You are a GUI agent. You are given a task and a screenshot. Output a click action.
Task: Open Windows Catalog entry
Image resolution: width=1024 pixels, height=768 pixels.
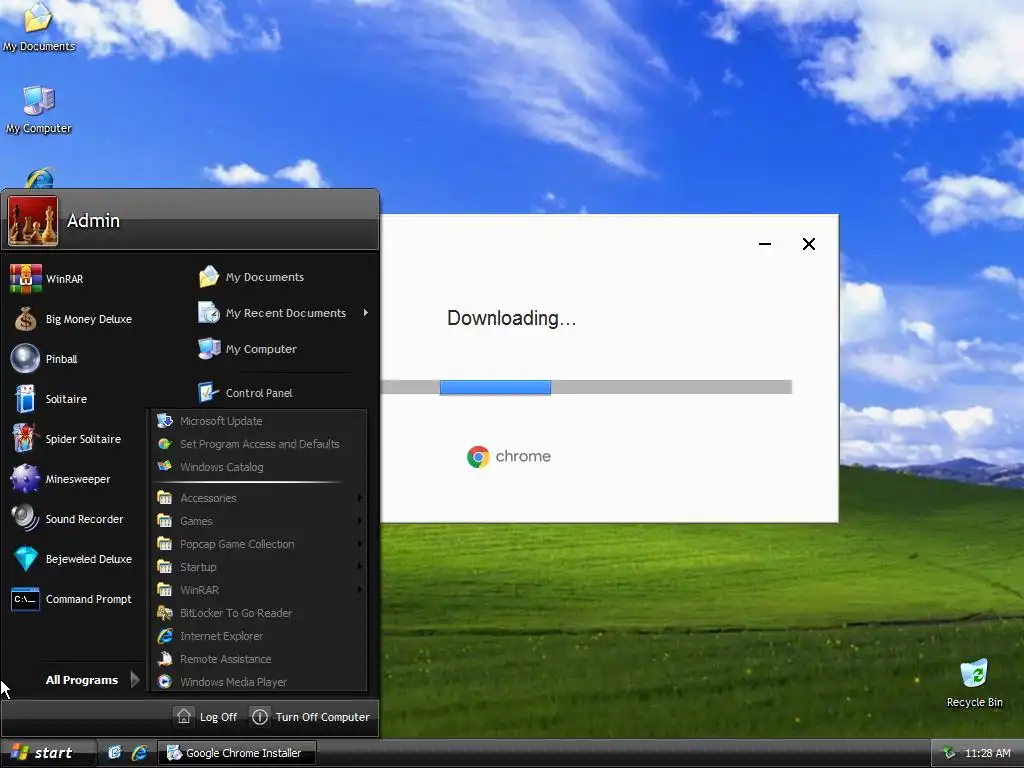coord(210,467)
